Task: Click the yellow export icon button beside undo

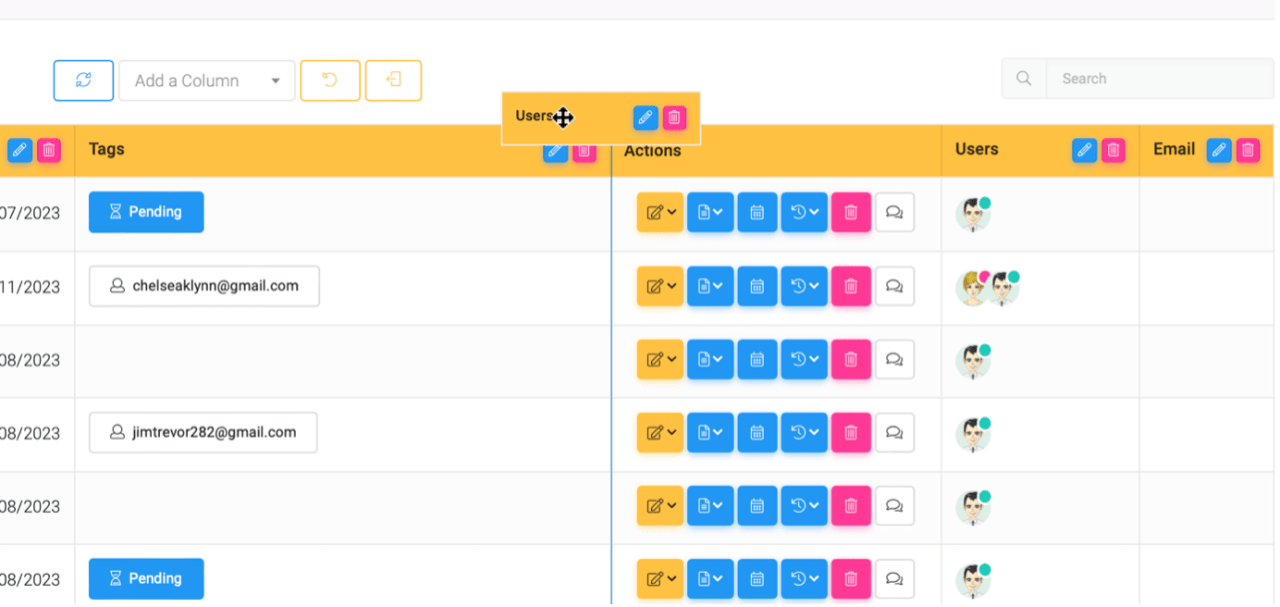Action: click(x=393, y=80)
